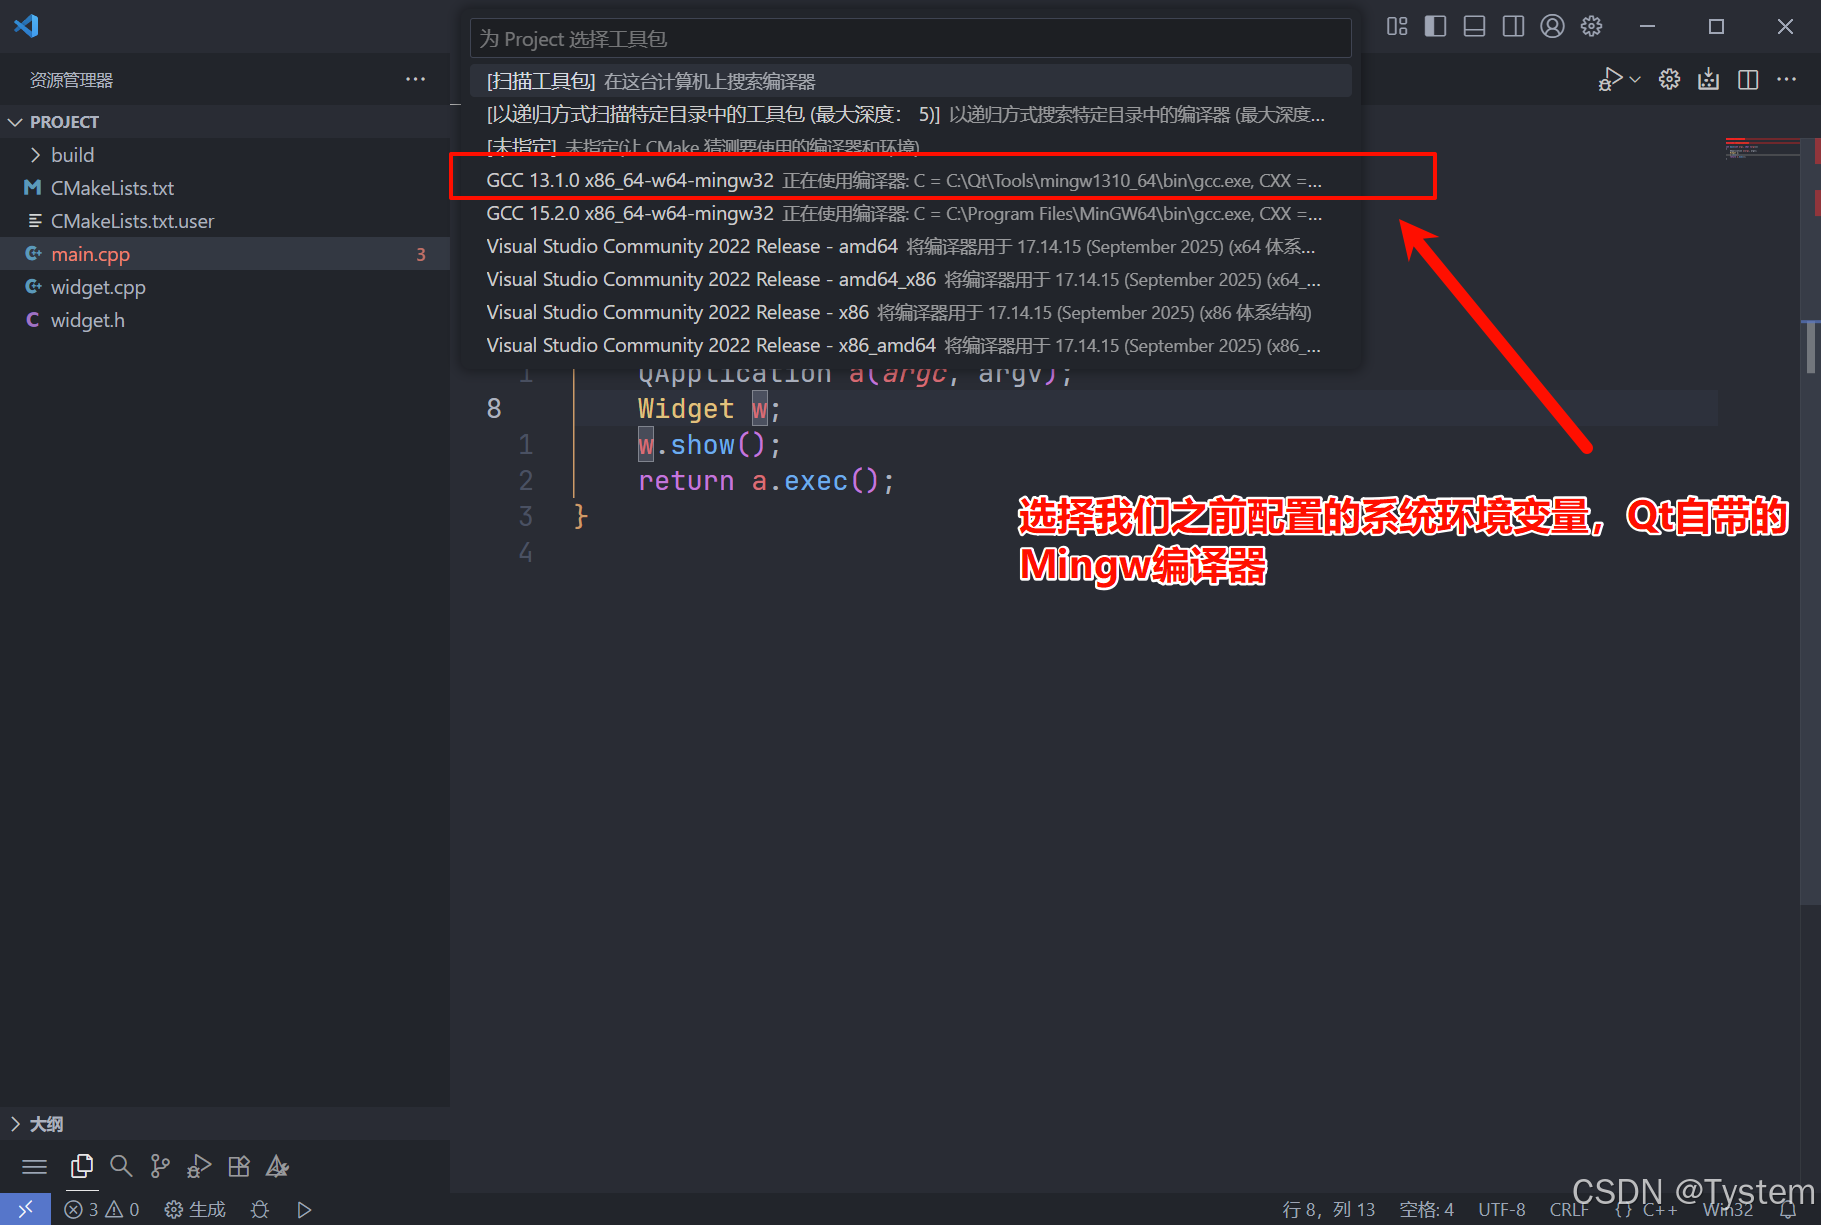Open the Manage gear in title bar
This screenshot has width=1821, height=1225.
coord(1591,26)
